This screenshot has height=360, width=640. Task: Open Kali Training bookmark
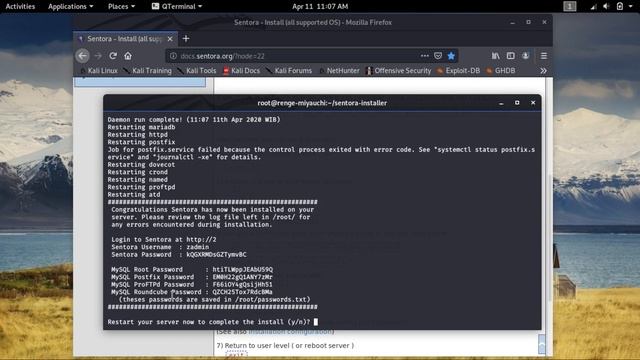tap(148, 71)
